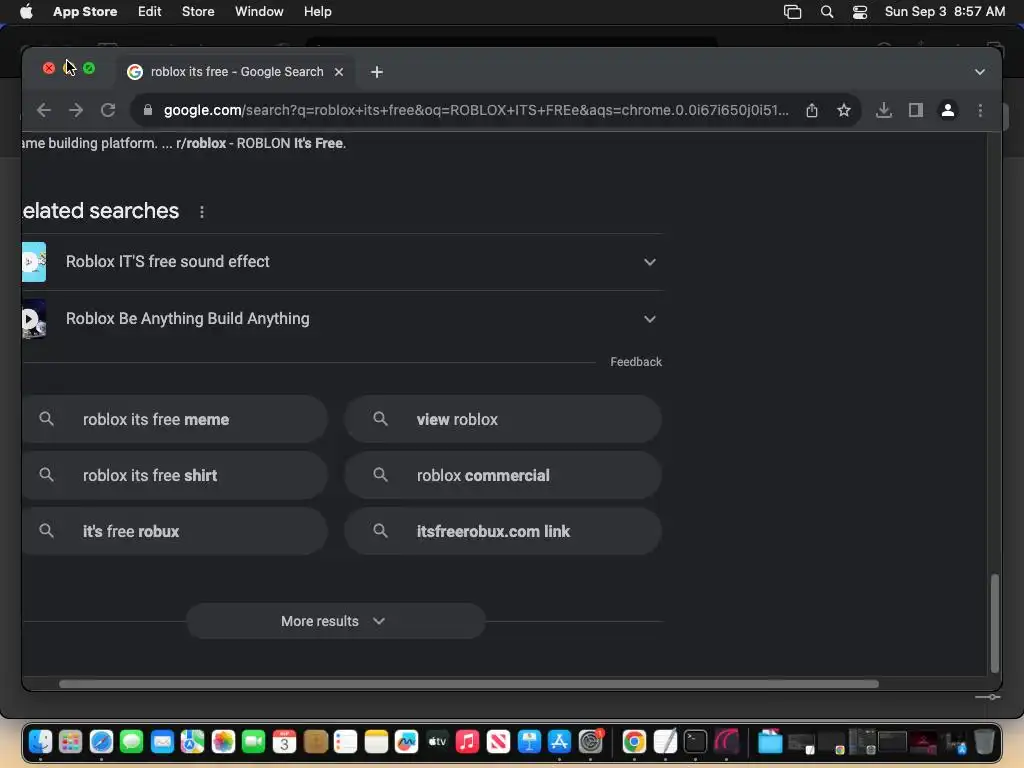Open the Help menu
The width and height of the screenshot is (1024, 768).
pyautogui.click(x=317, y=12)
